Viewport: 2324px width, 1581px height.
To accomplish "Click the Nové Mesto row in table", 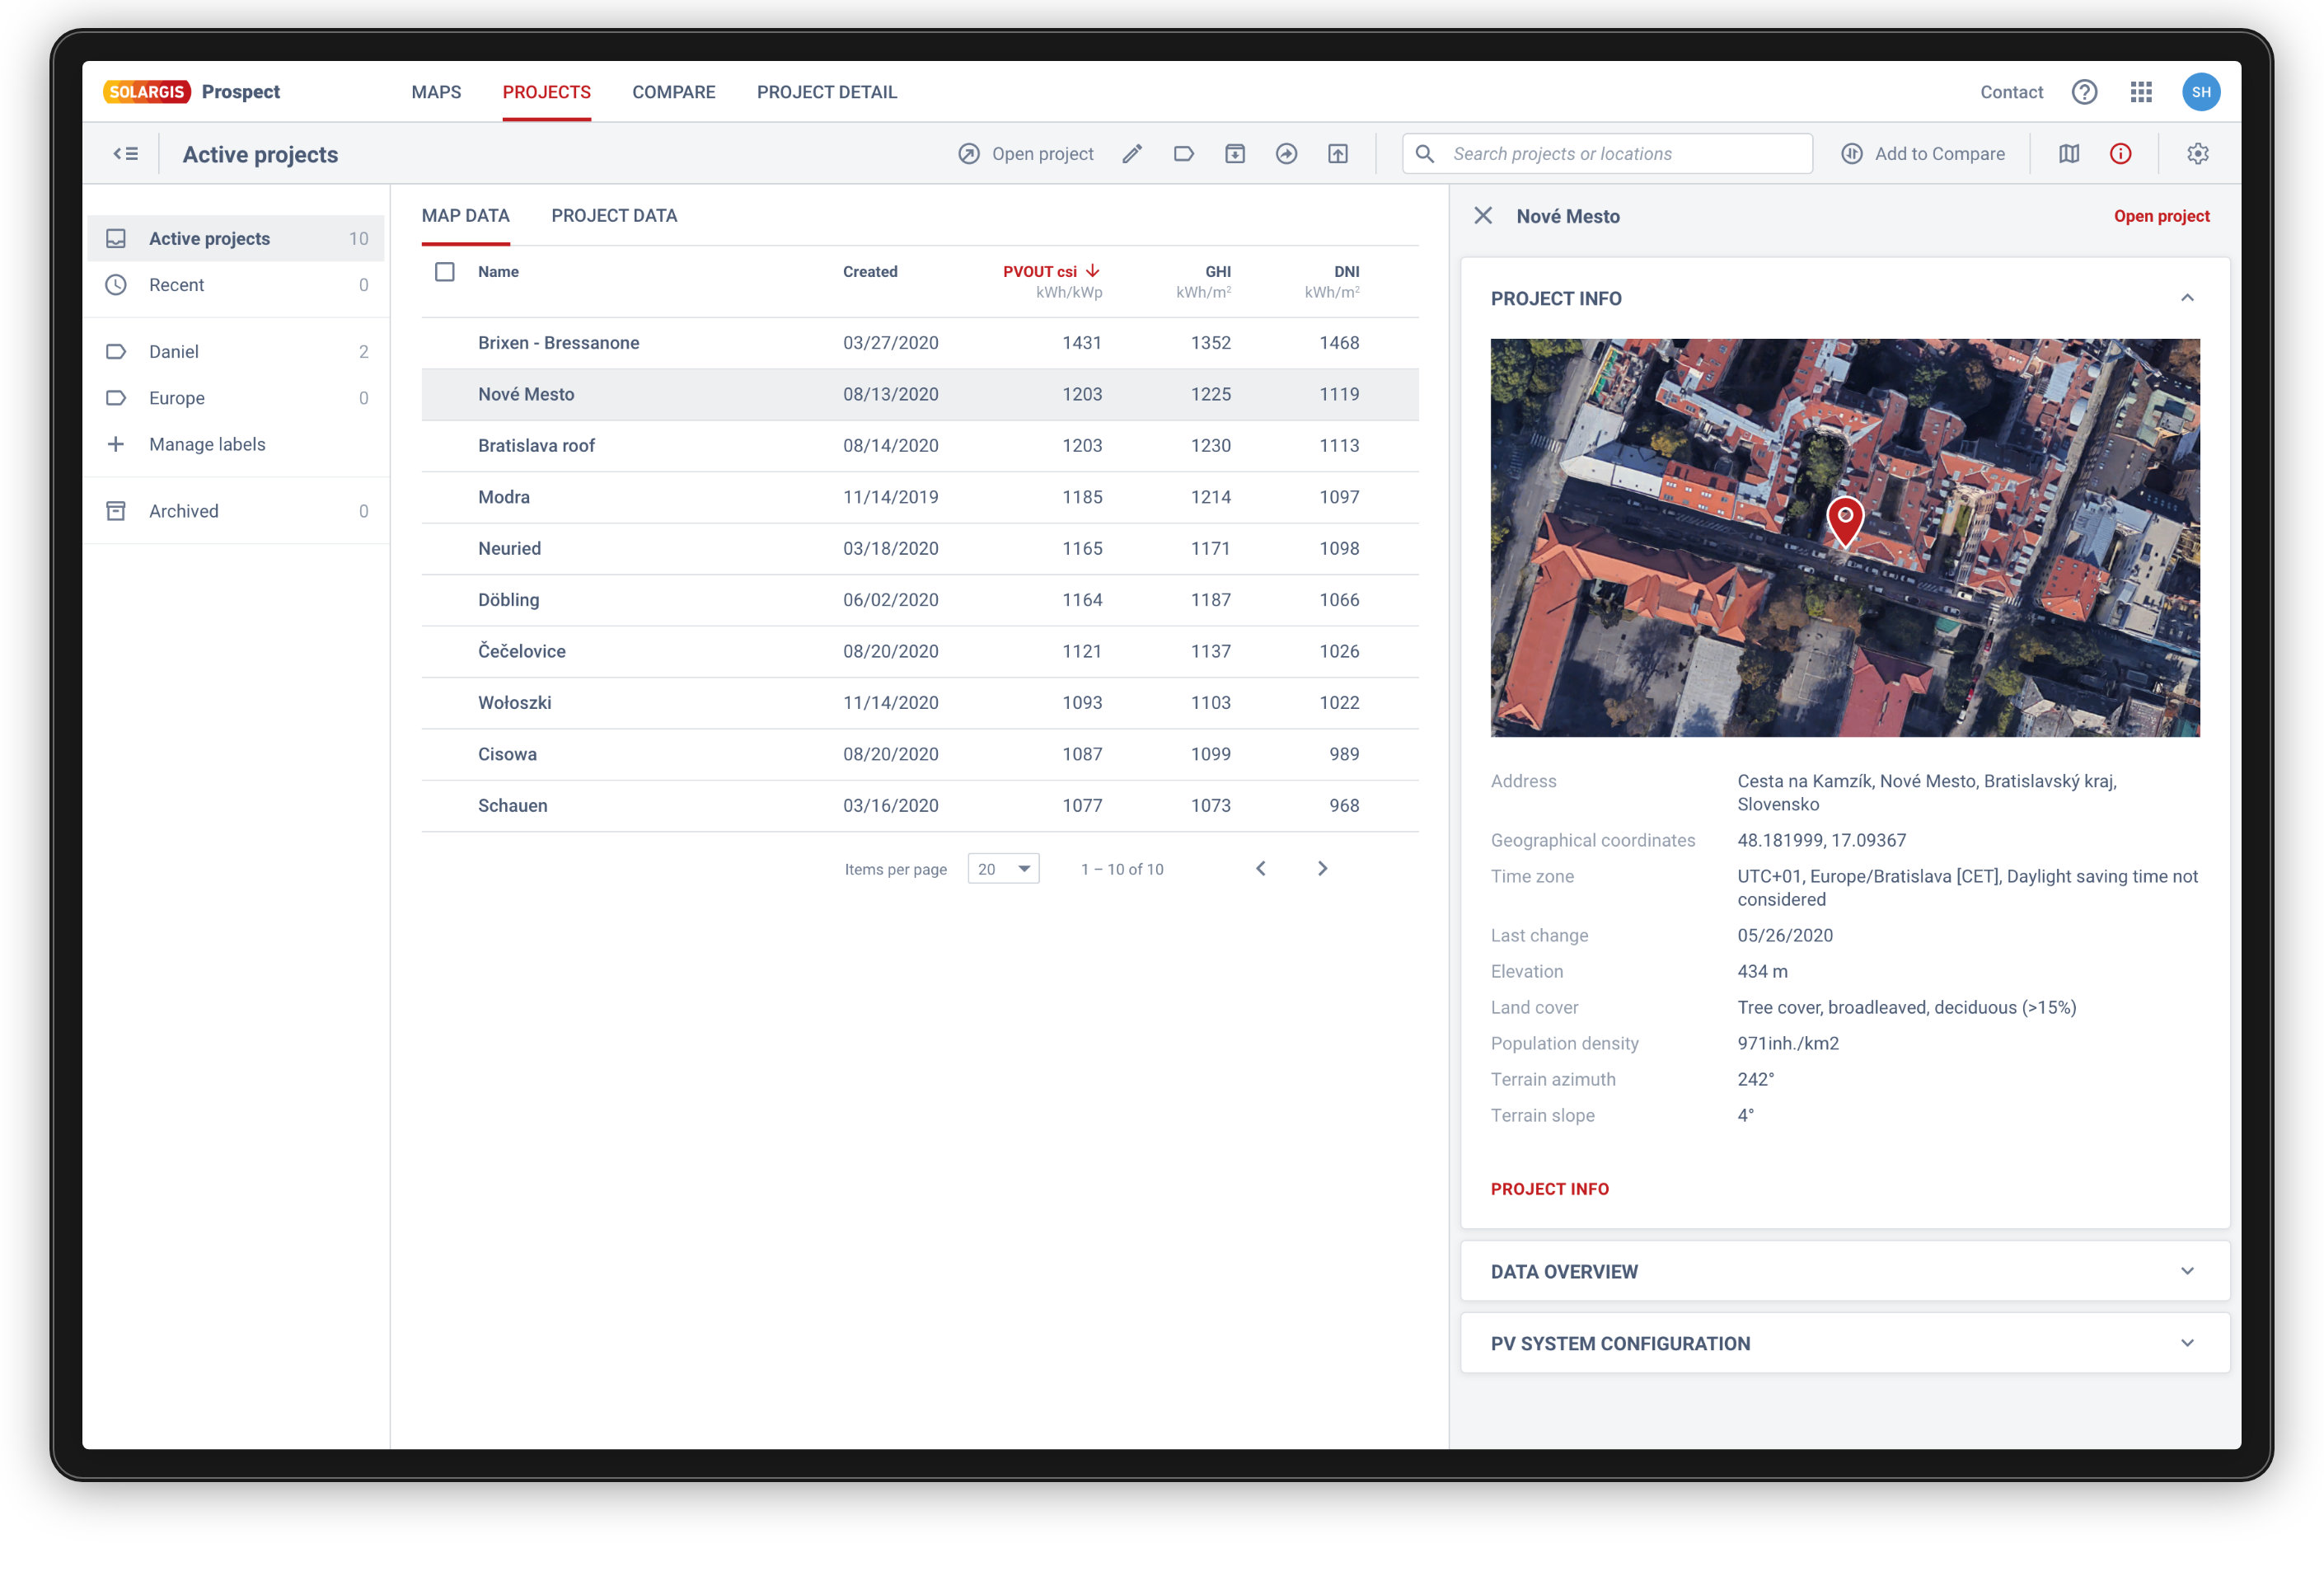I will coord(920,395).
